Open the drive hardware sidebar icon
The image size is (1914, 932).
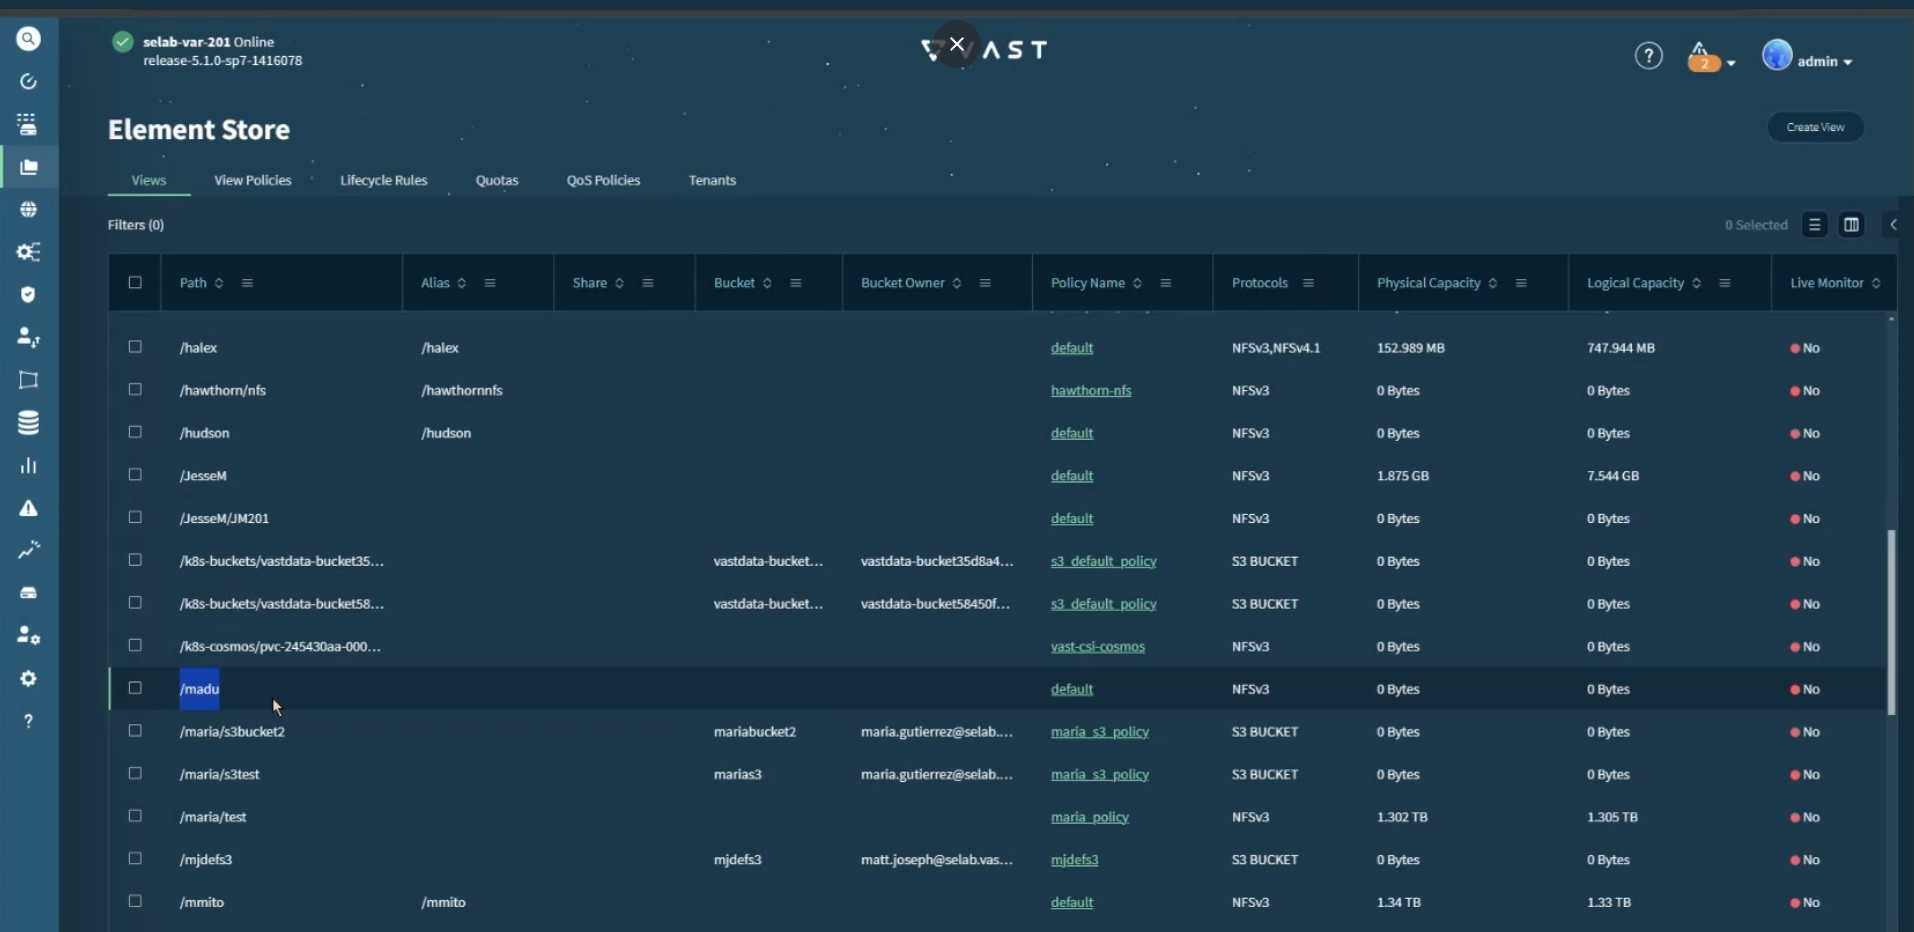28,593
